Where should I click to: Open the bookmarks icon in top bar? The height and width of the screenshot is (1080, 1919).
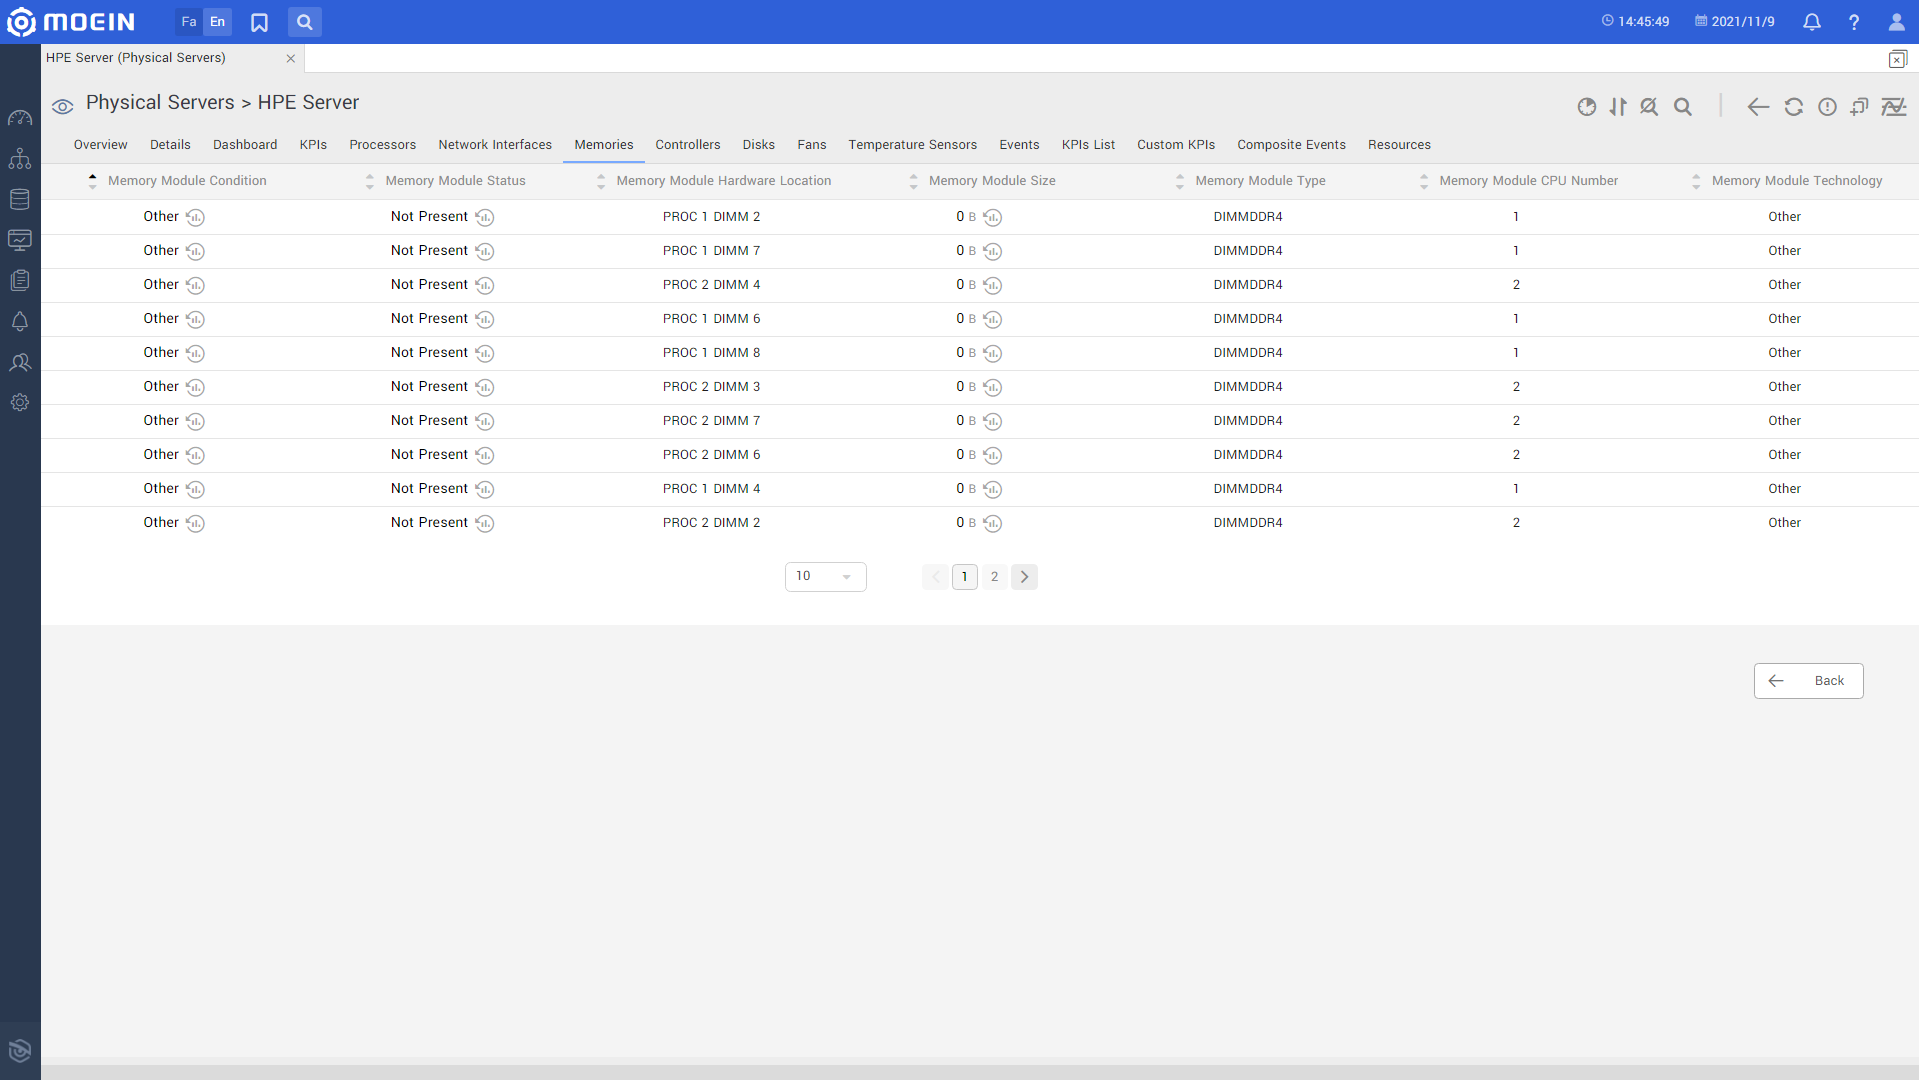(x=259, y=22)
